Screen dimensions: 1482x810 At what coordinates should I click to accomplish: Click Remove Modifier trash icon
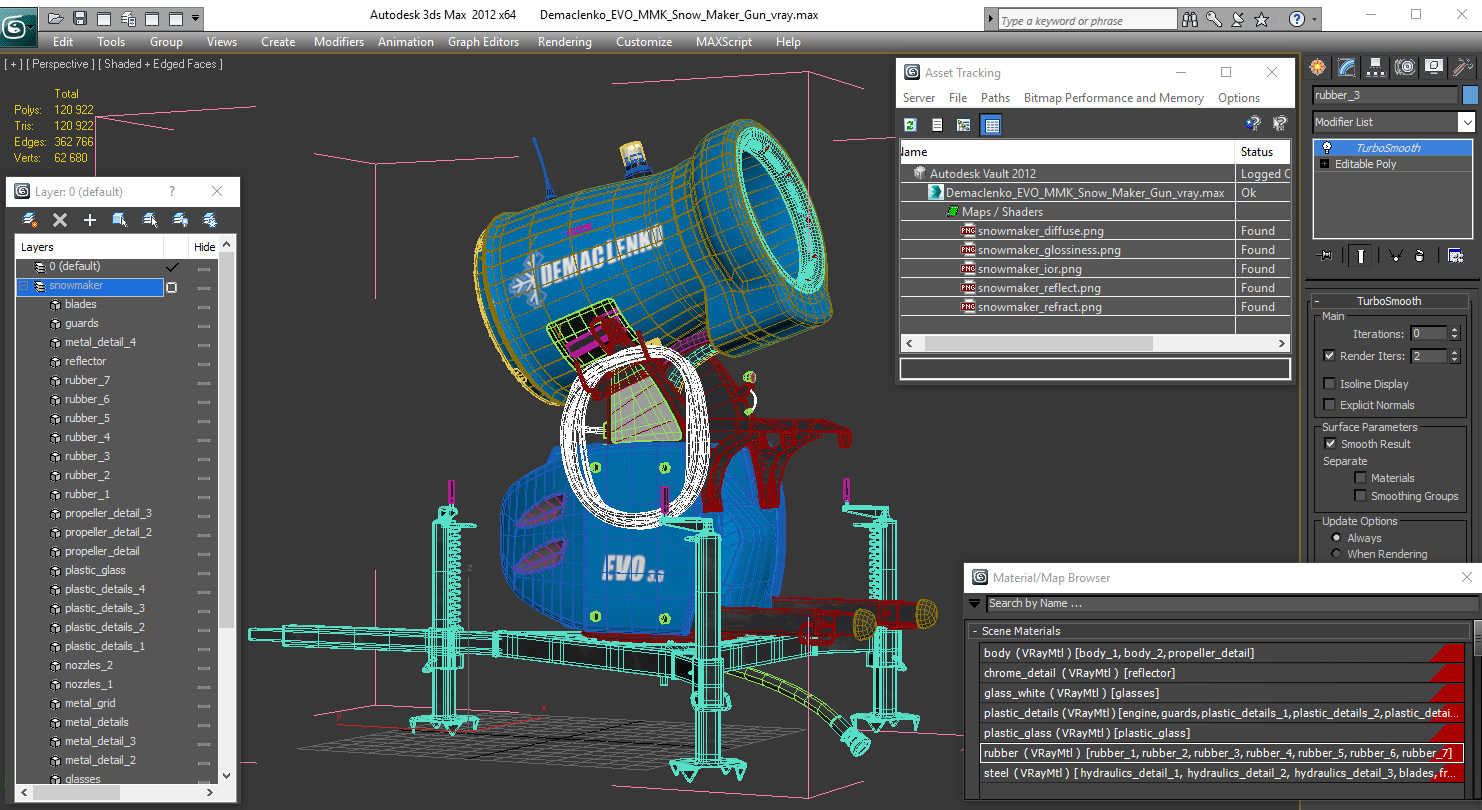pos(1419,256)
